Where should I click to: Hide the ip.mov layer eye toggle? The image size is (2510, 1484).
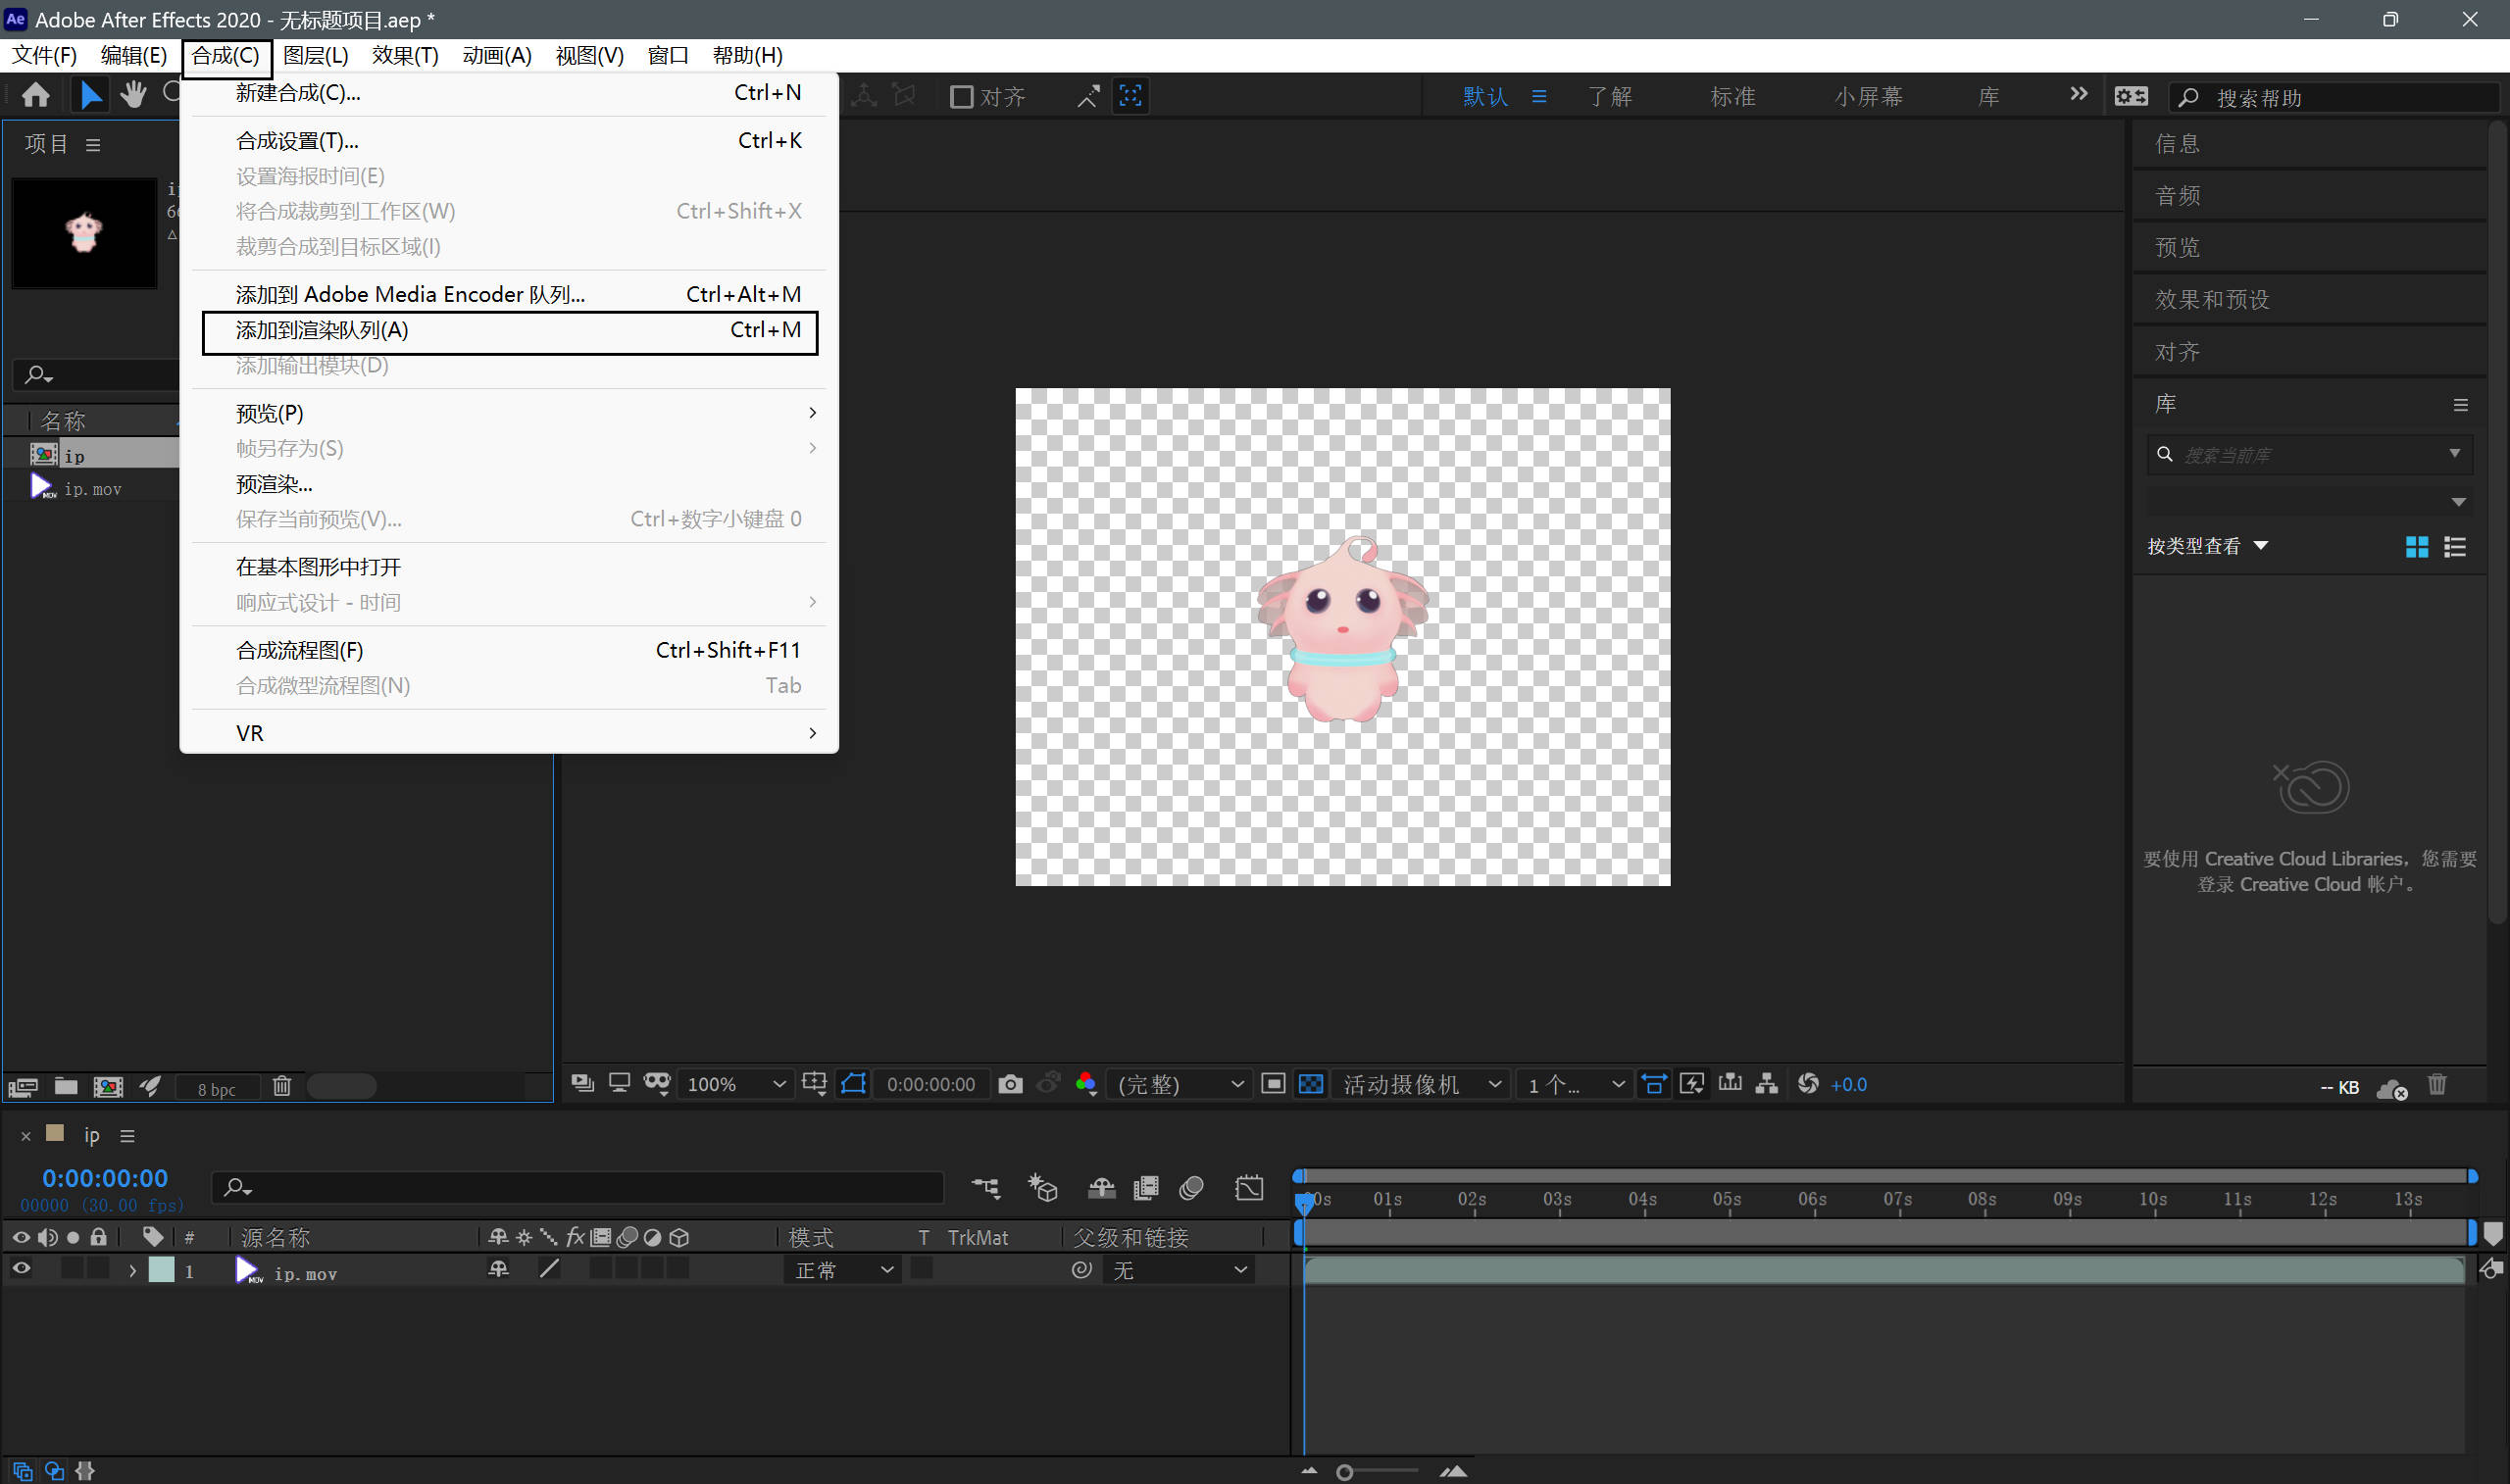21,1269
